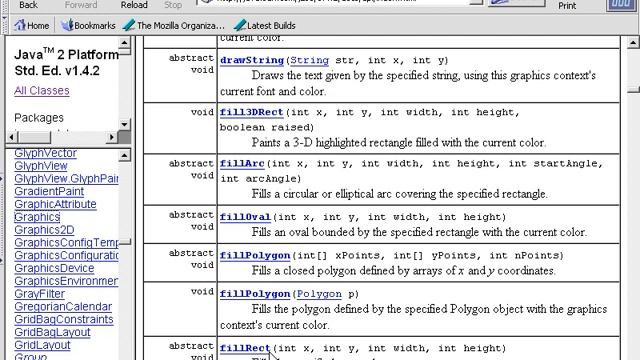The height and width of the screenshot is (360, 640).
Task: Open the GridBagConstraints class link
Action: click(x=64, y=319)
